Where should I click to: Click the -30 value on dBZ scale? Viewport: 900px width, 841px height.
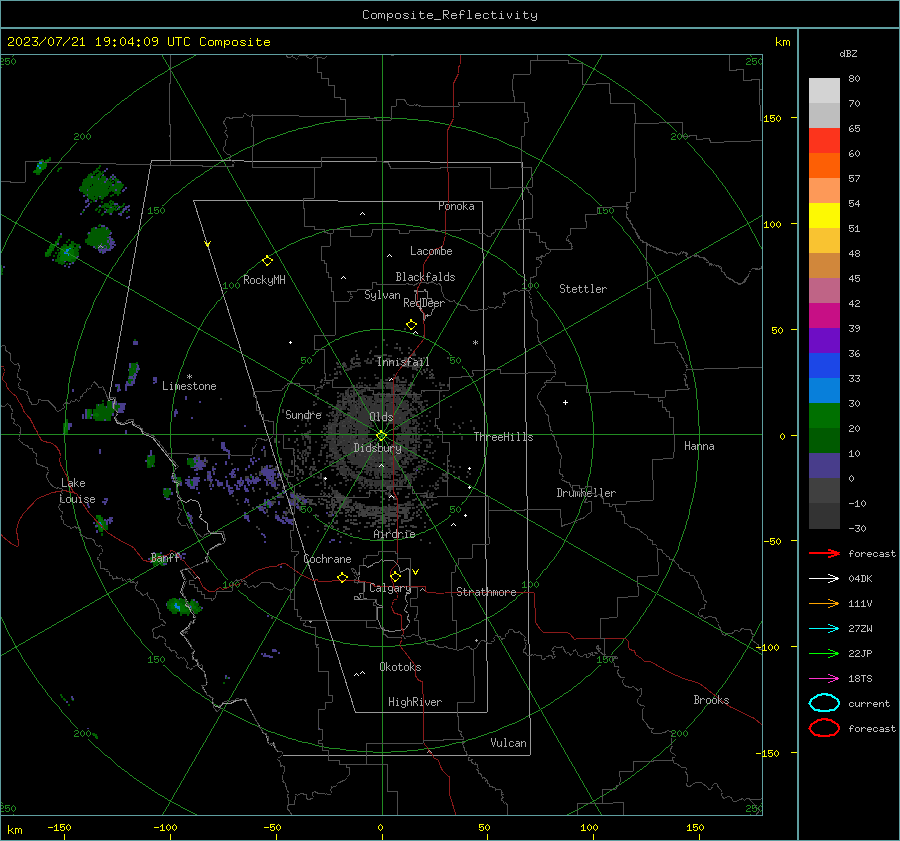858,528
